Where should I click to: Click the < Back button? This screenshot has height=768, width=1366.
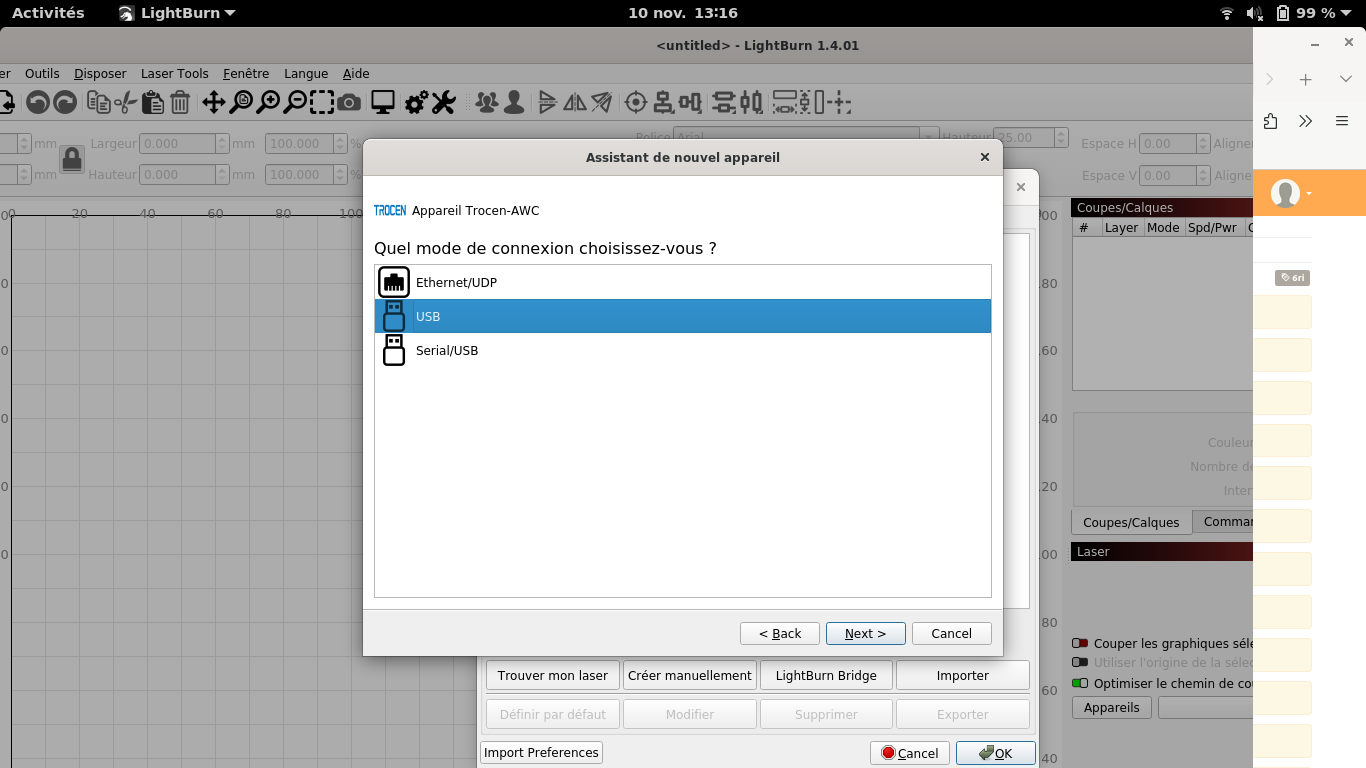point(780,633)
